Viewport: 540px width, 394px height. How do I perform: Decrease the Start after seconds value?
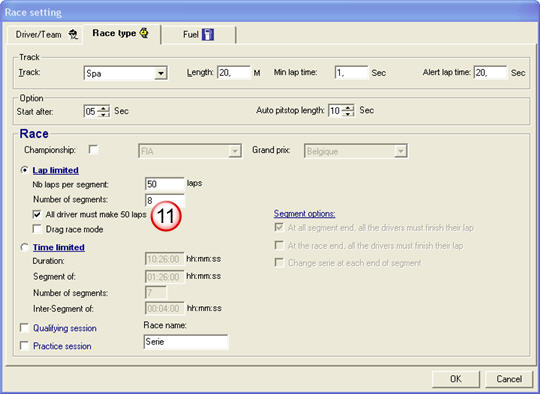coord(104,114)
